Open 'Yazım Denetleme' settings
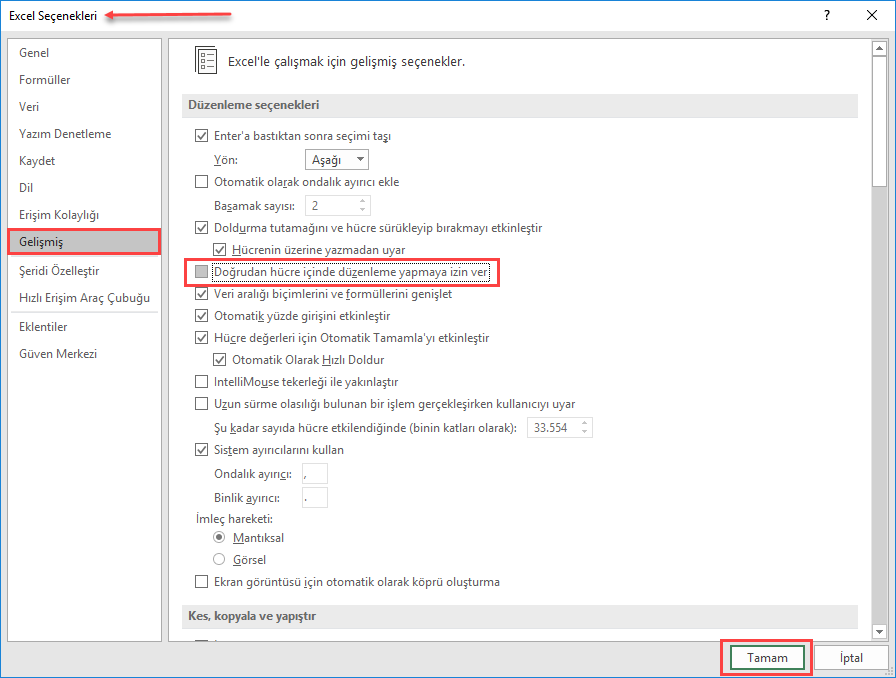Viewport: 896px width, 678px height. [85, 134]
